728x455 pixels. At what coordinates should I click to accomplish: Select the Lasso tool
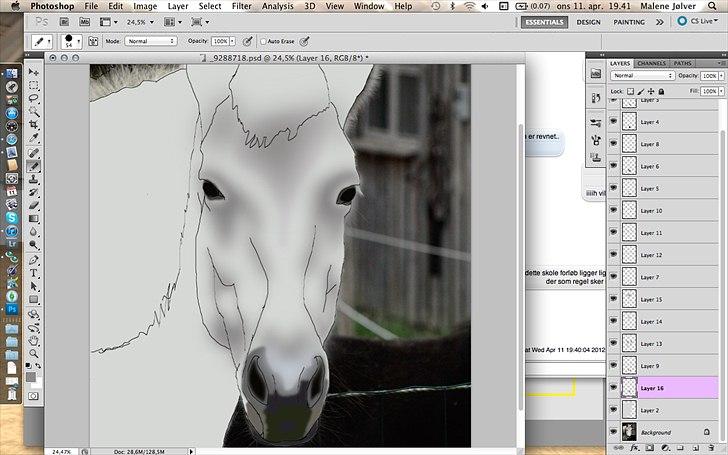tap(34, 99)
